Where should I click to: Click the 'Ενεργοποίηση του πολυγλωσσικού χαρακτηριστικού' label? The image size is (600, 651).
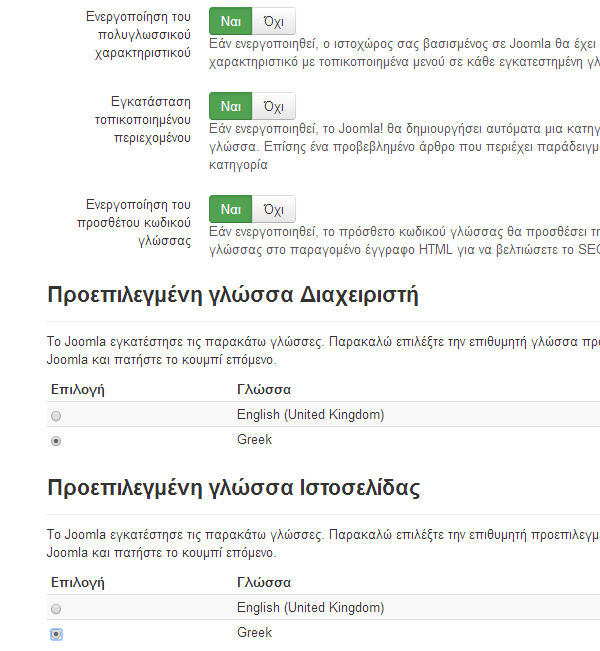(x=138, y=34)
